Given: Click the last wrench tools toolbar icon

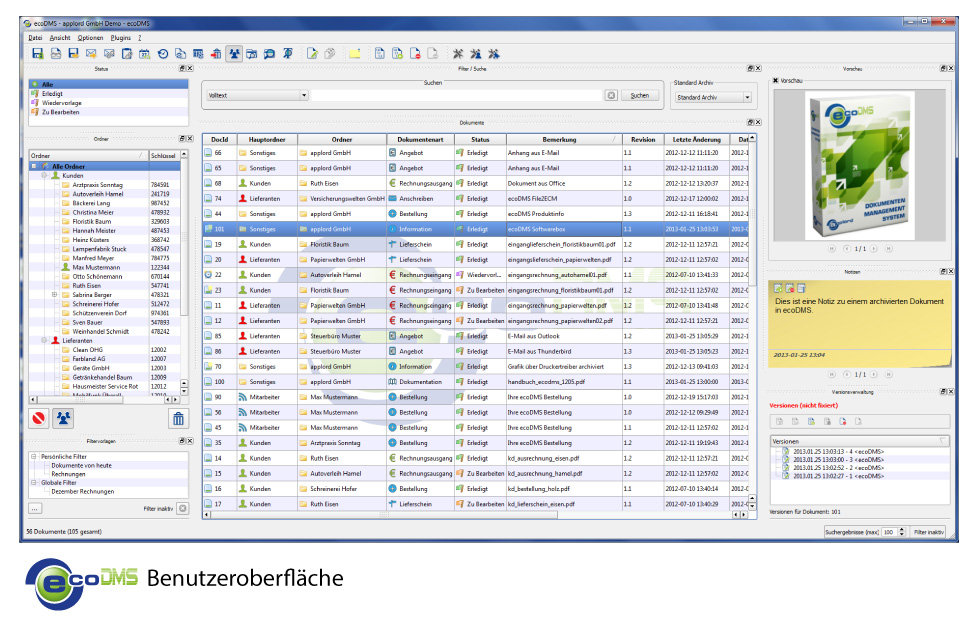Looking at the screenshot, I should click(494, 54).
